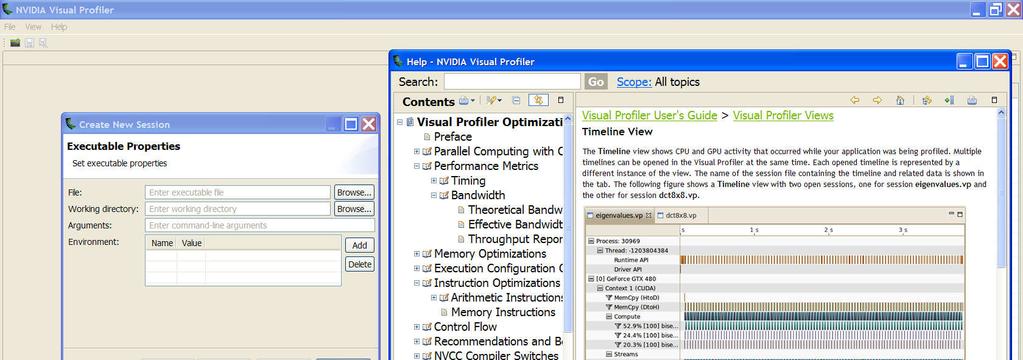Click the Scope link
The height and width of the screenshot is (360, 1023).
pos(634,82)
